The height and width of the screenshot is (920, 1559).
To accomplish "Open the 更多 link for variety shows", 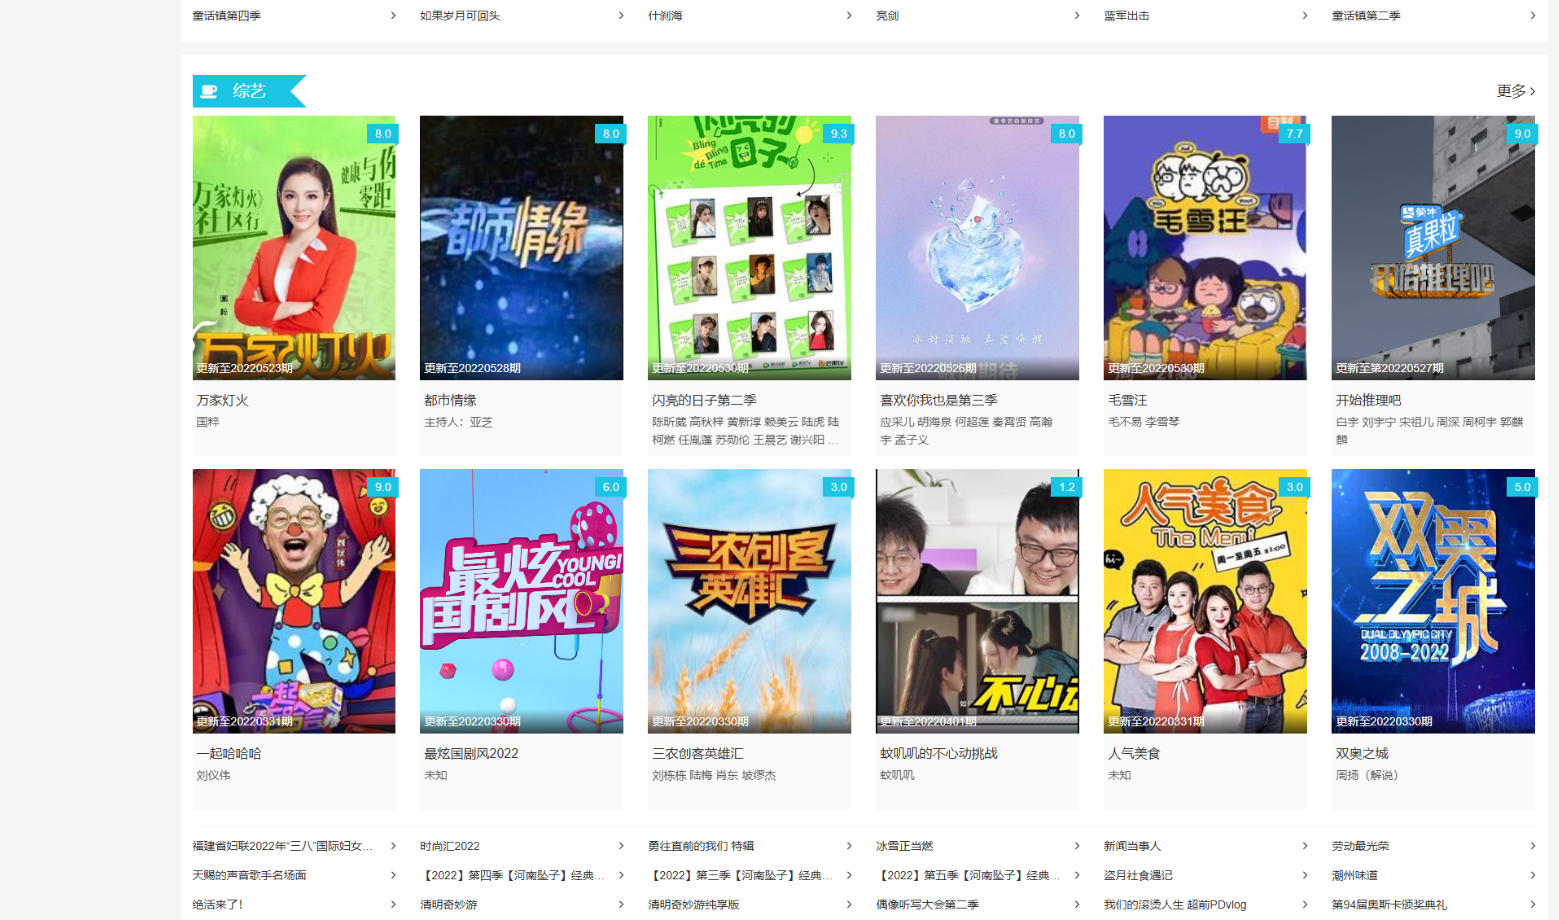I will point(1515,91).
